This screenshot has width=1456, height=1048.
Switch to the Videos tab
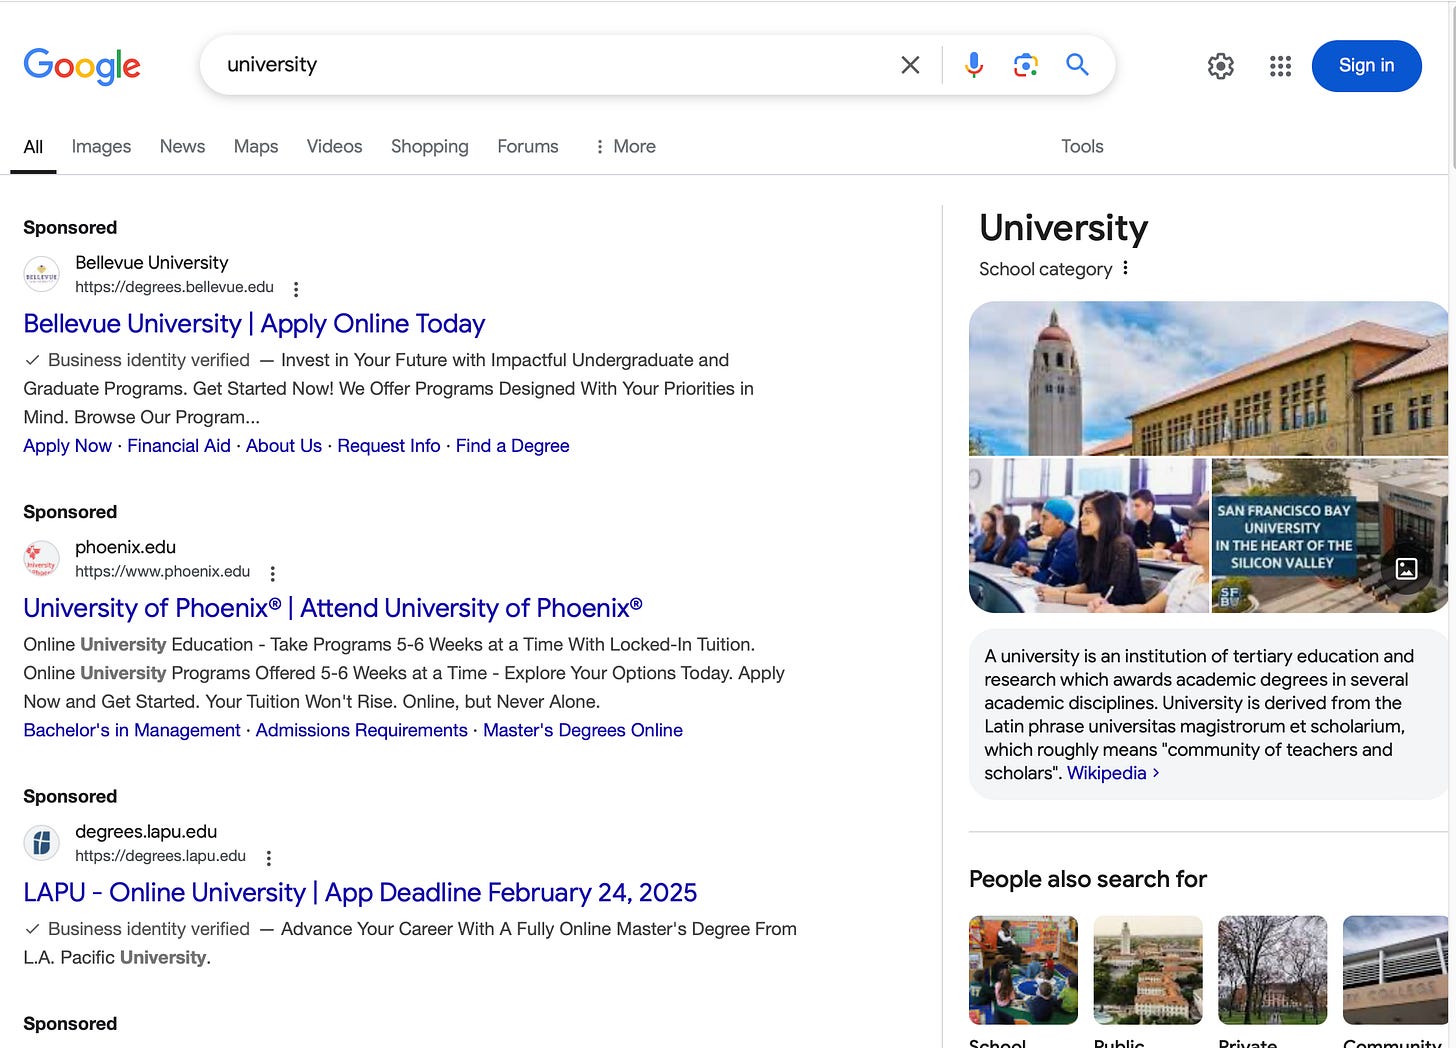tap(334, 146)
